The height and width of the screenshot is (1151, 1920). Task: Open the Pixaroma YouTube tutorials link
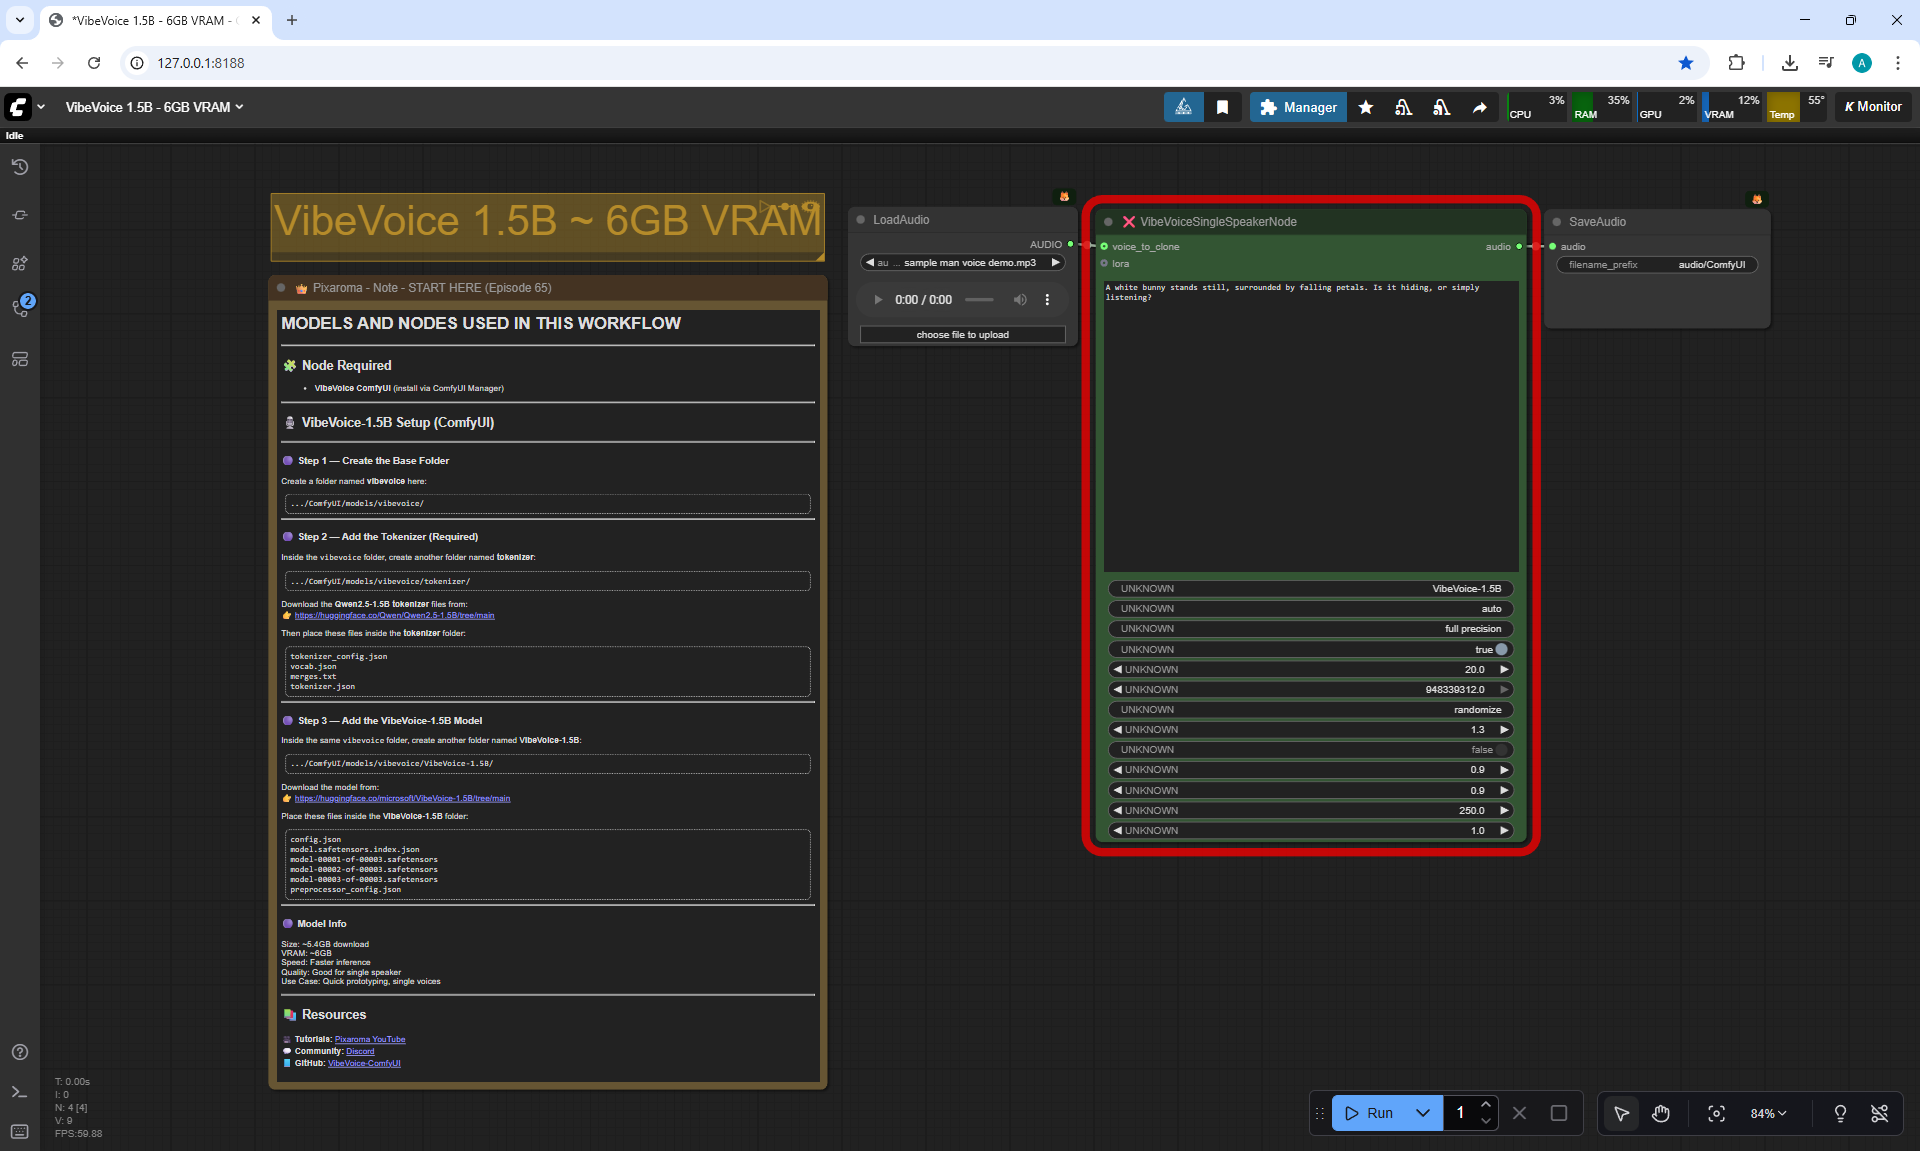pos(370,1039)
